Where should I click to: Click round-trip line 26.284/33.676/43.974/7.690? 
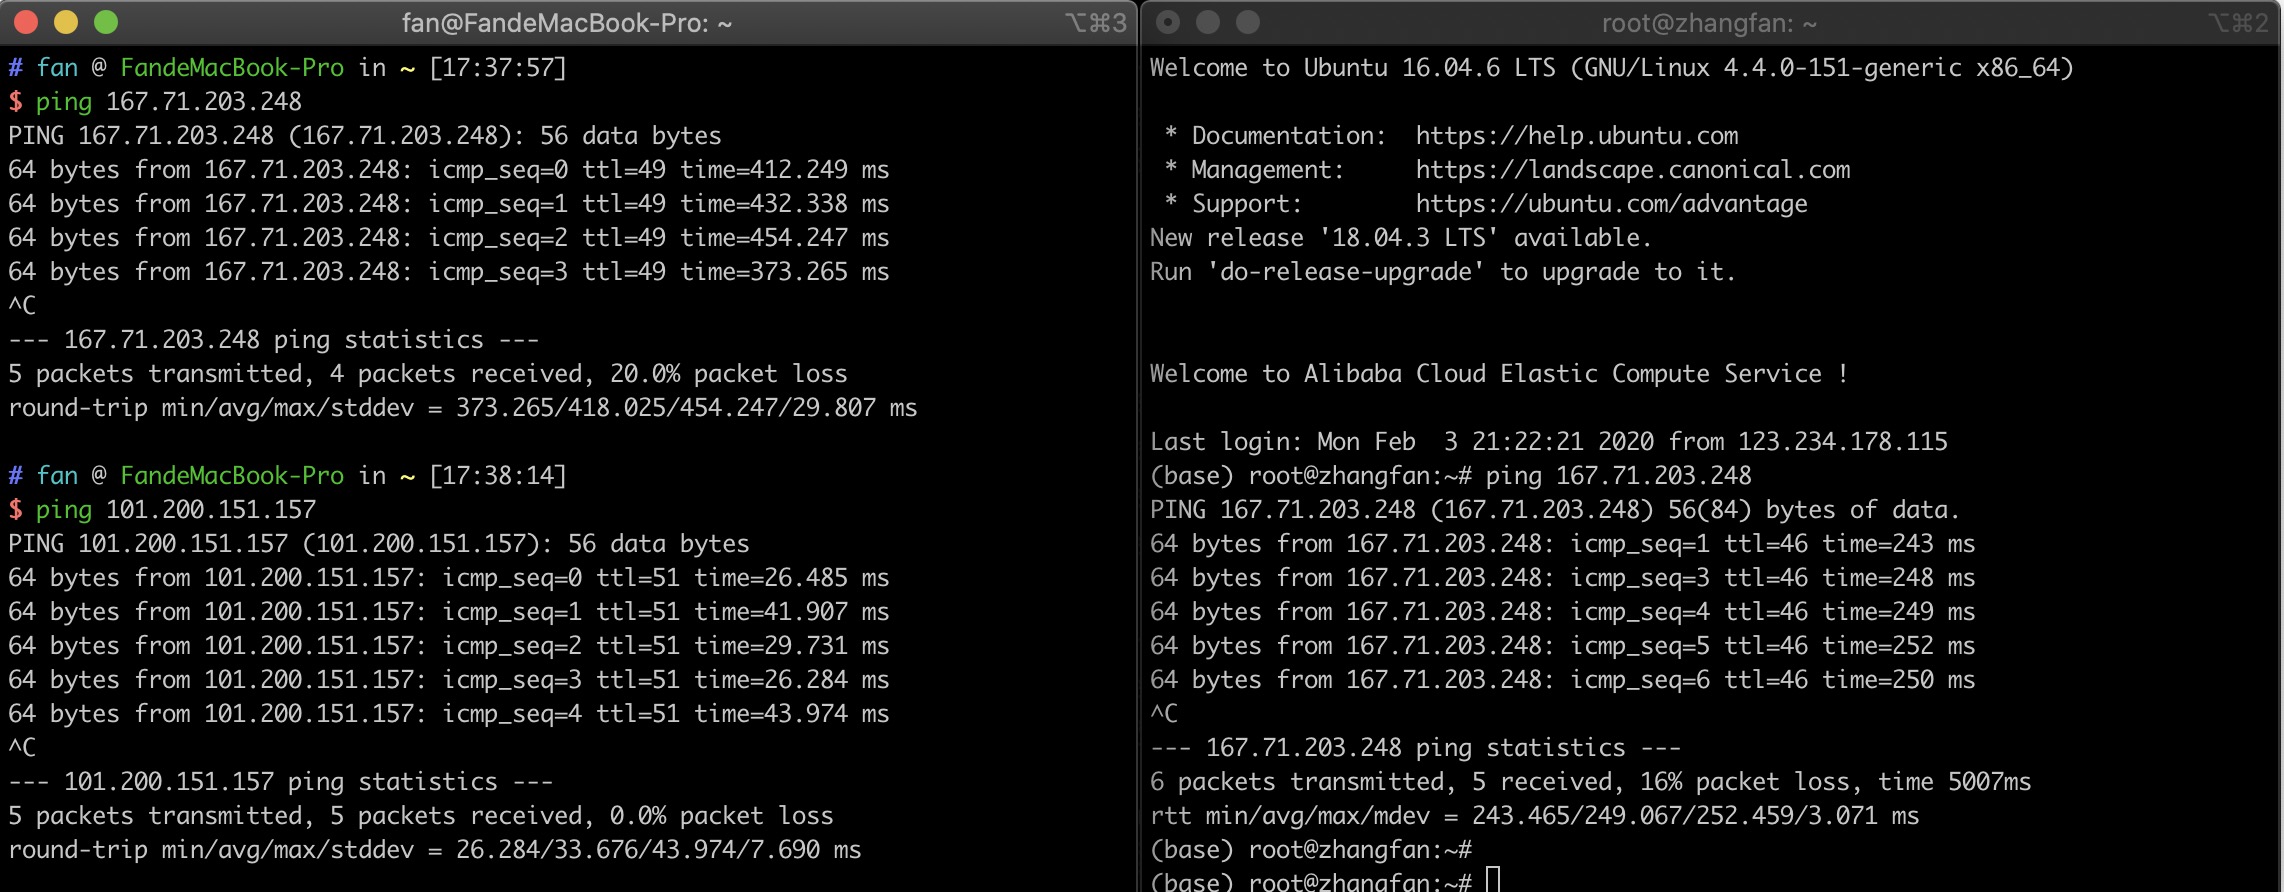pos(435,849)
